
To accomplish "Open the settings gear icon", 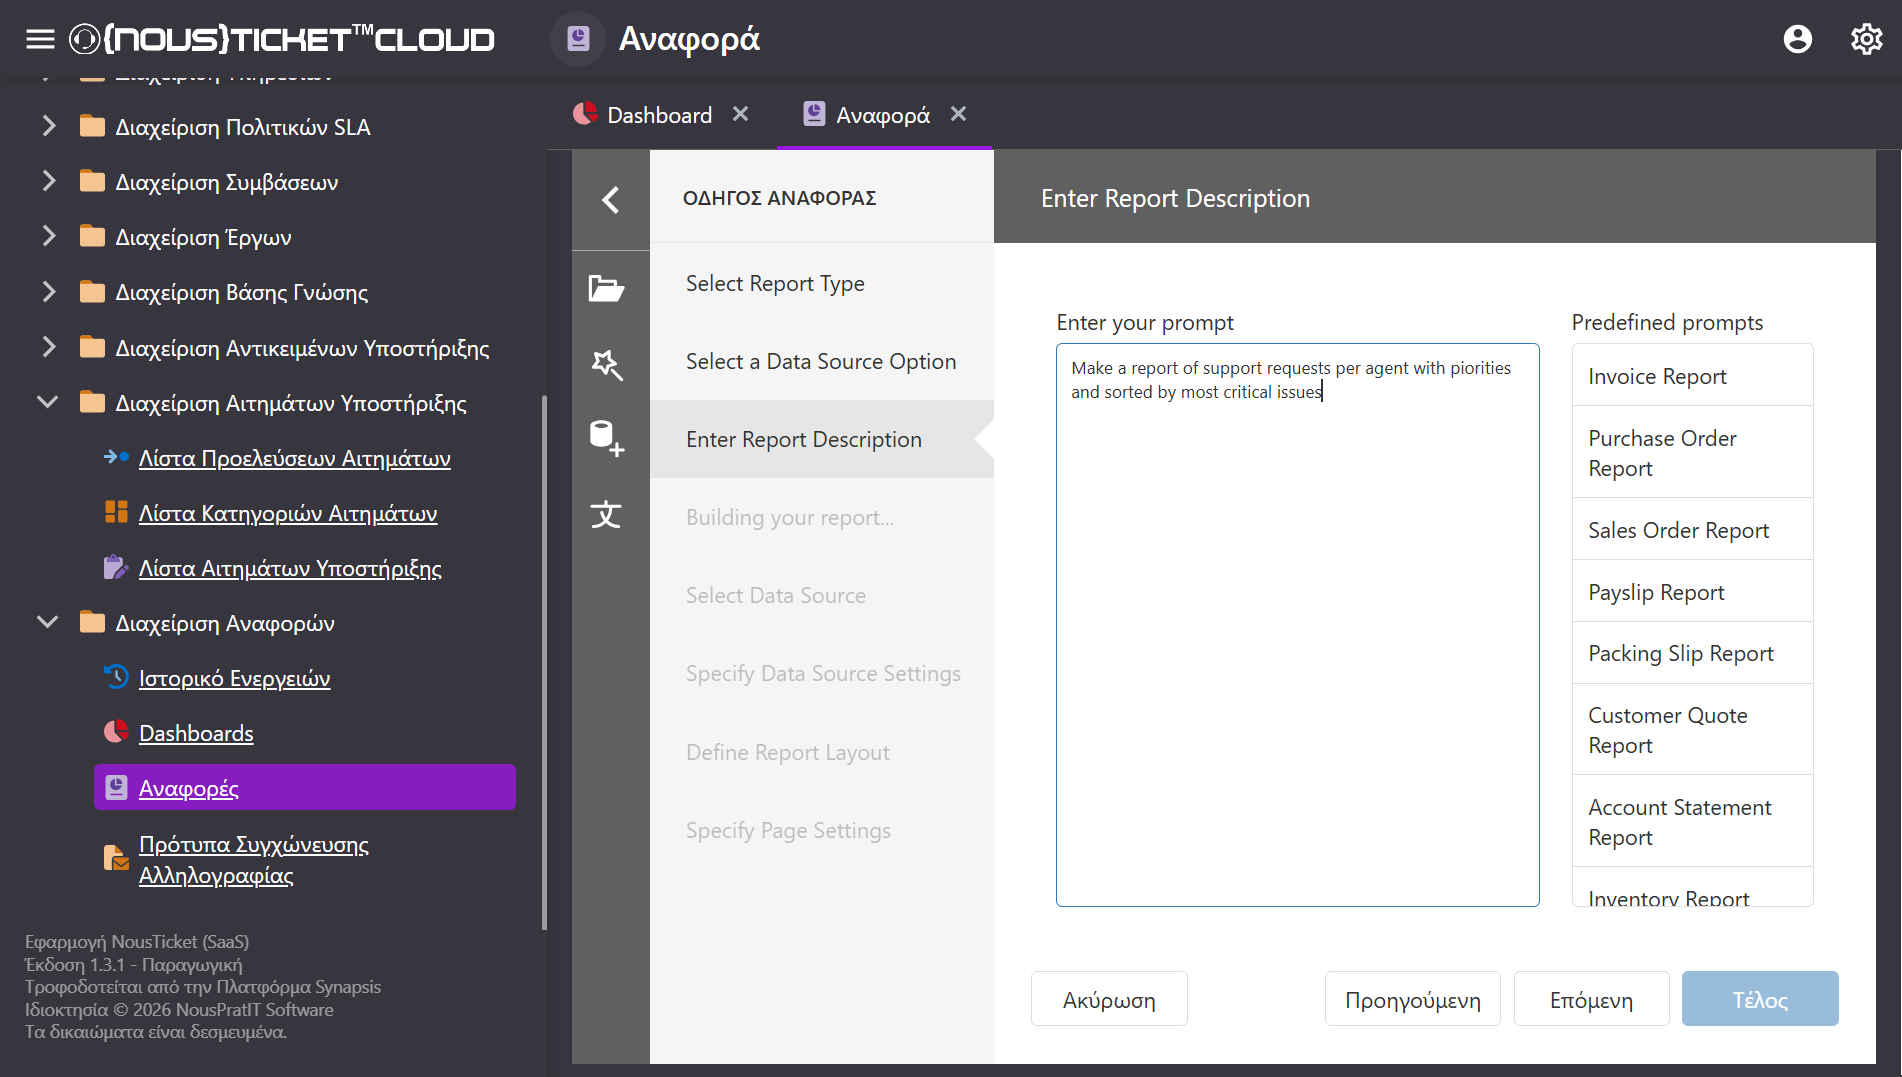I will pos(1866,39).
